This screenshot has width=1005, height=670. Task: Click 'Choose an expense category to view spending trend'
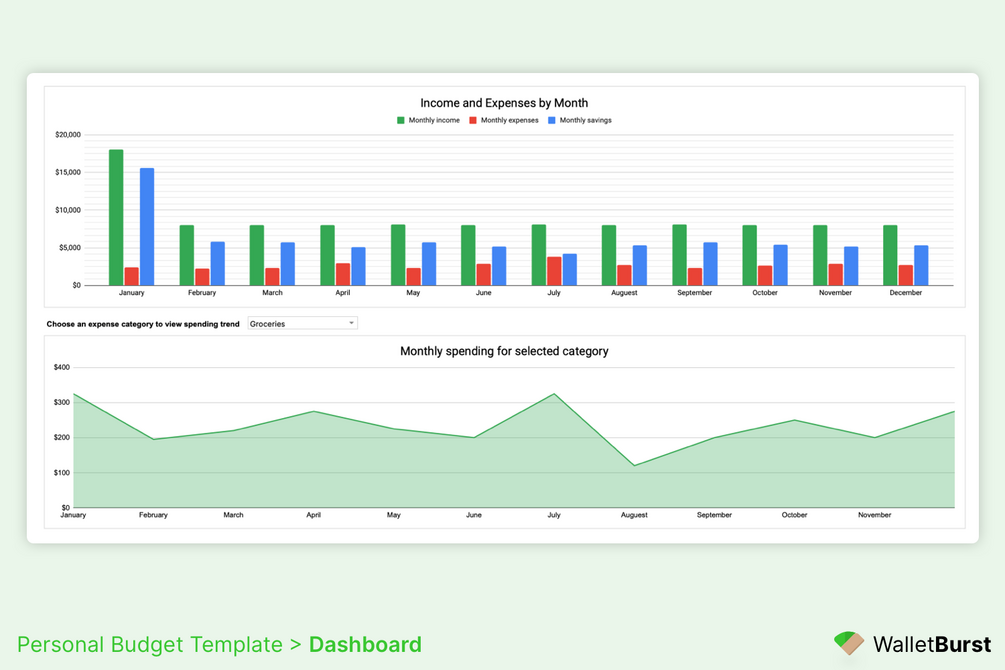(143, 324)
